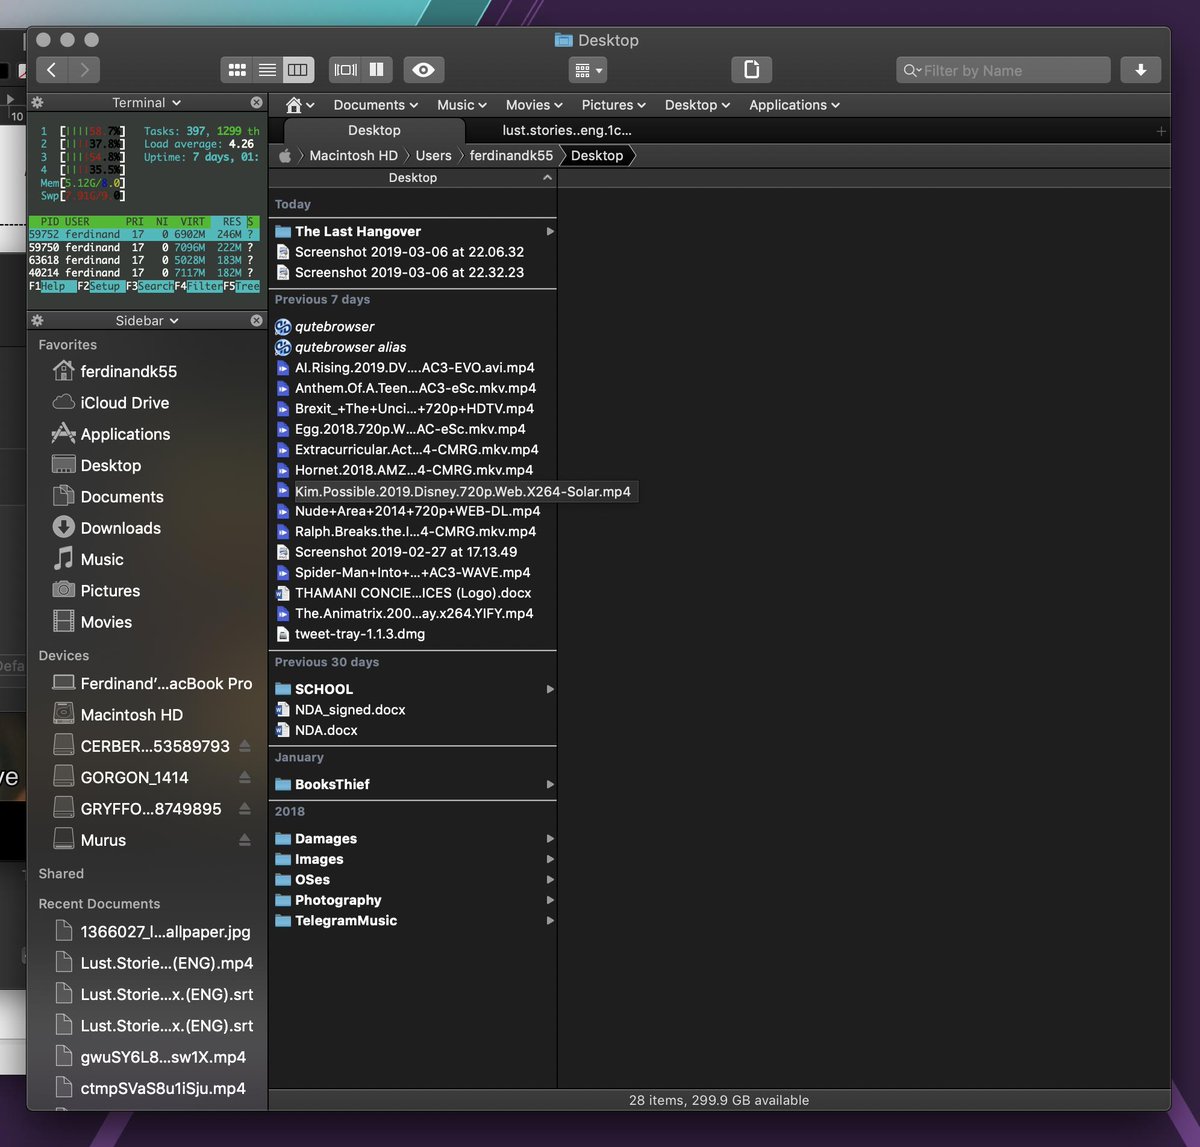
Task: Eject the GRYFFO...8749895 volume
Action: 245,808
